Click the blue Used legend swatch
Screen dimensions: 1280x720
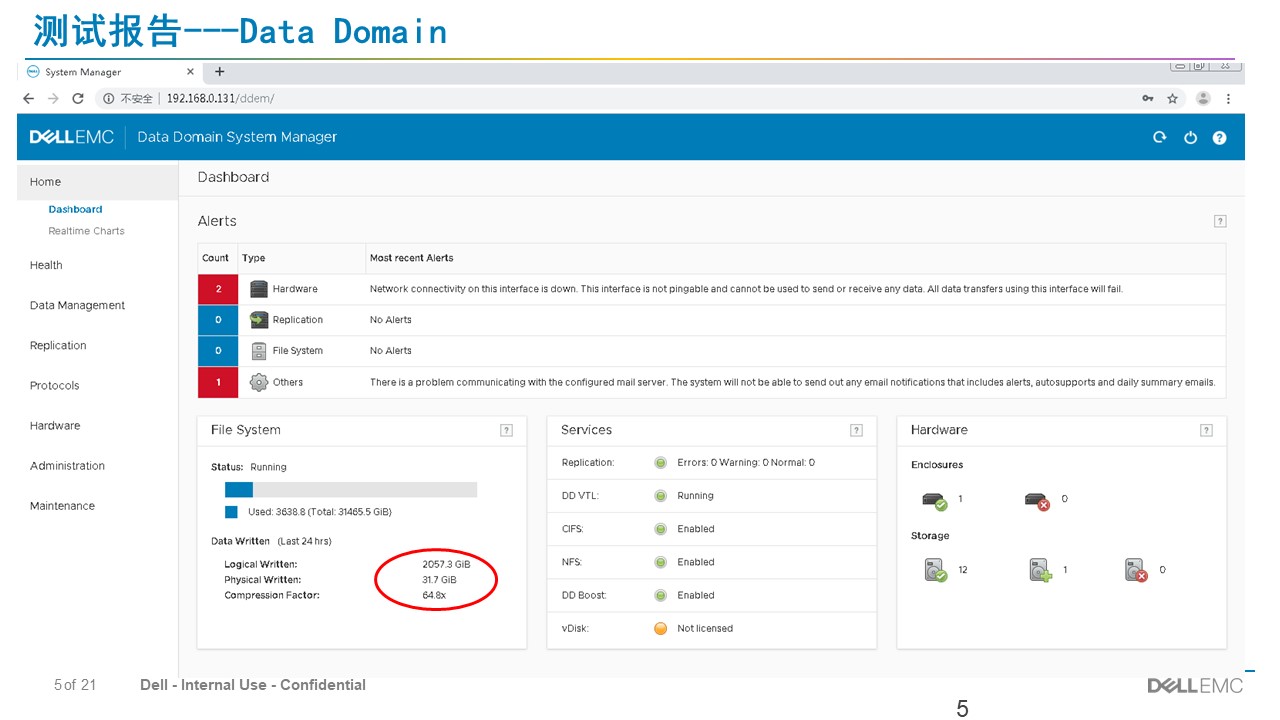(231, 512)
